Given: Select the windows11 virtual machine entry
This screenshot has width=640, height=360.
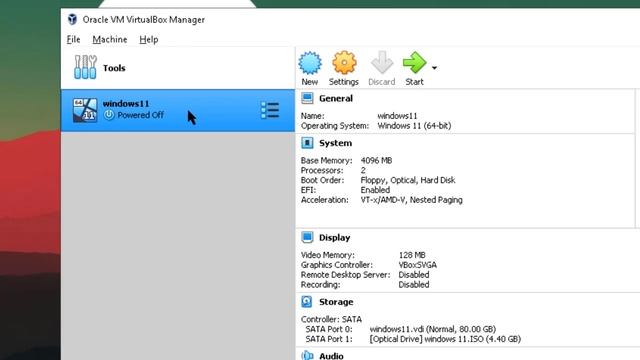Looking at the screenshot, I should [x=178, y=110].
